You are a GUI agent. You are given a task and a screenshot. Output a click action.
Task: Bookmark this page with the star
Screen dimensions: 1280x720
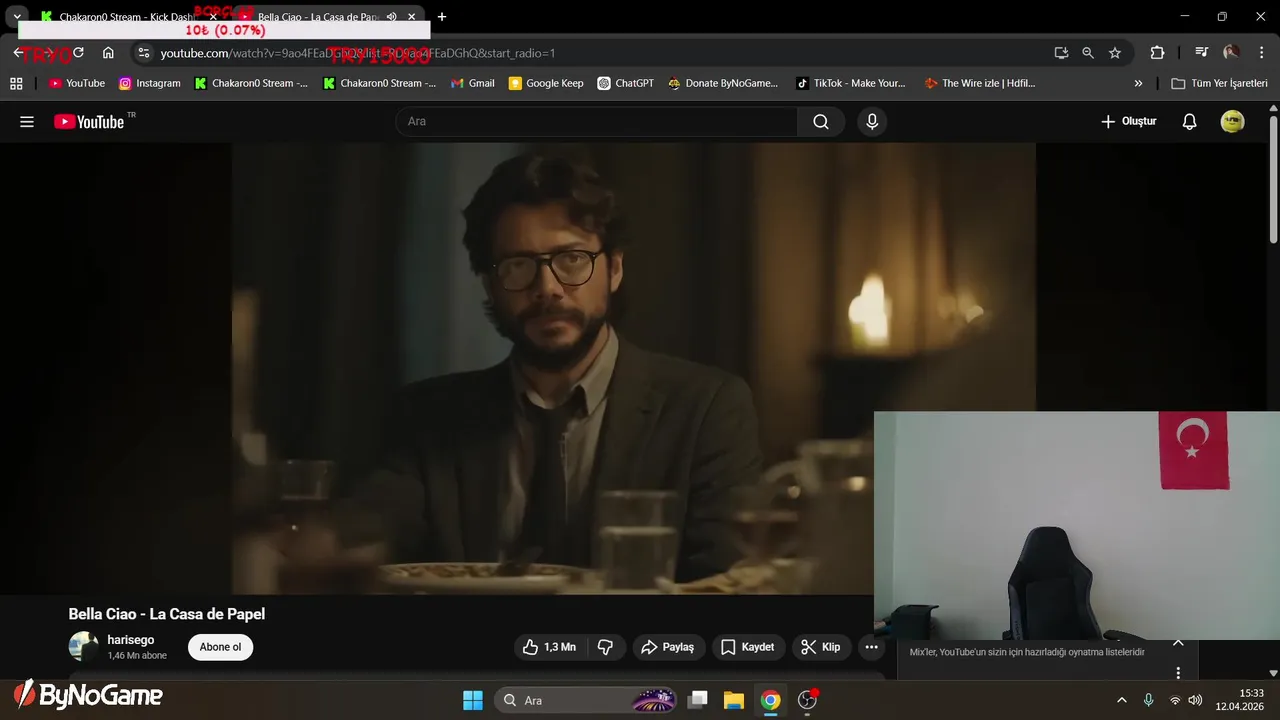(x=1115, y=53)
